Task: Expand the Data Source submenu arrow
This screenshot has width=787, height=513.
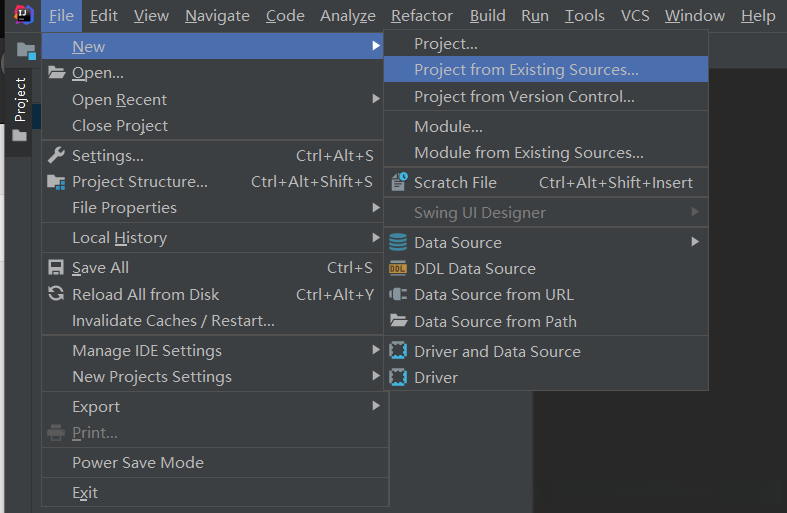Action: (695, 242)
